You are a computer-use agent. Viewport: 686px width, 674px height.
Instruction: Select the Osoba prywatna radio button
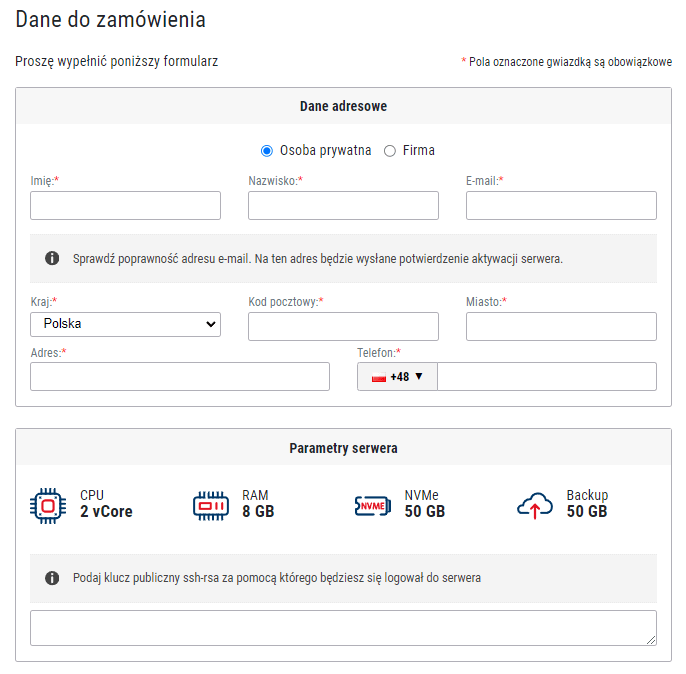pos(266,151)
